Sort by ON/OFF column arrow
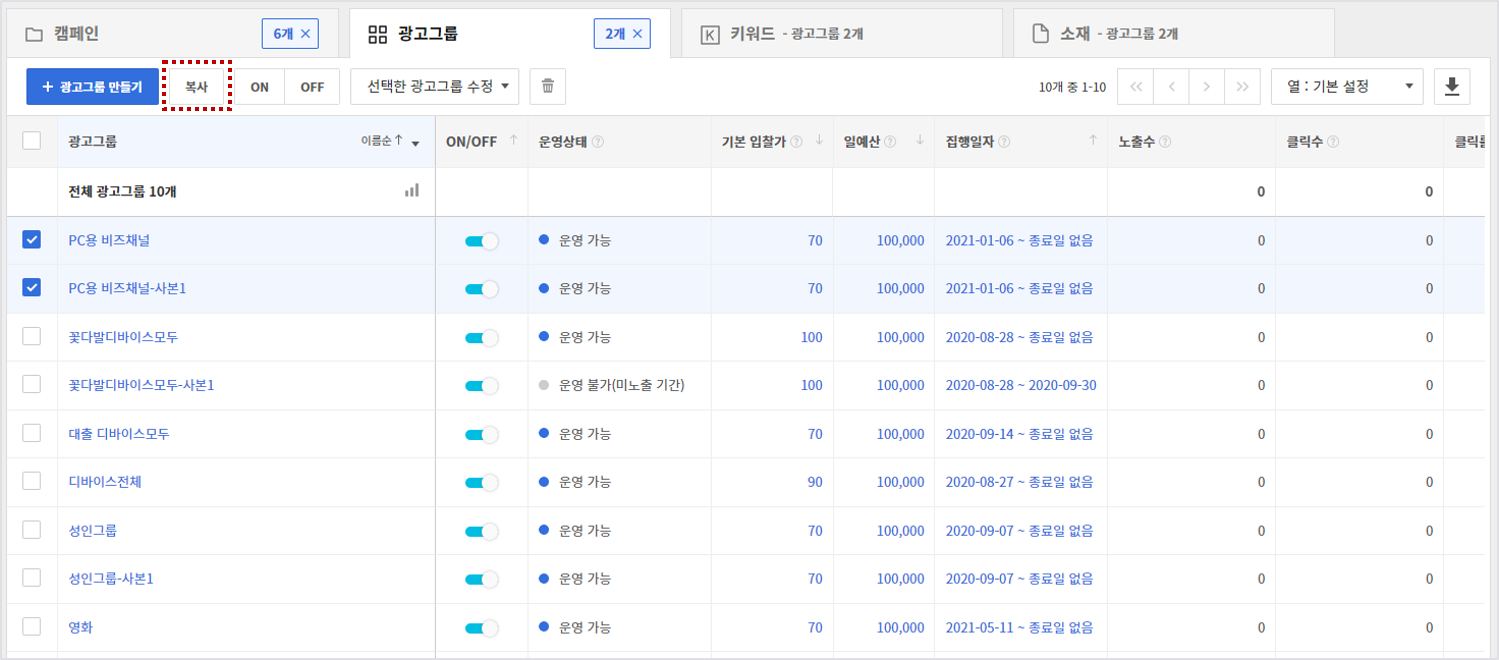The image size is (1499, 660). (514, 141)
